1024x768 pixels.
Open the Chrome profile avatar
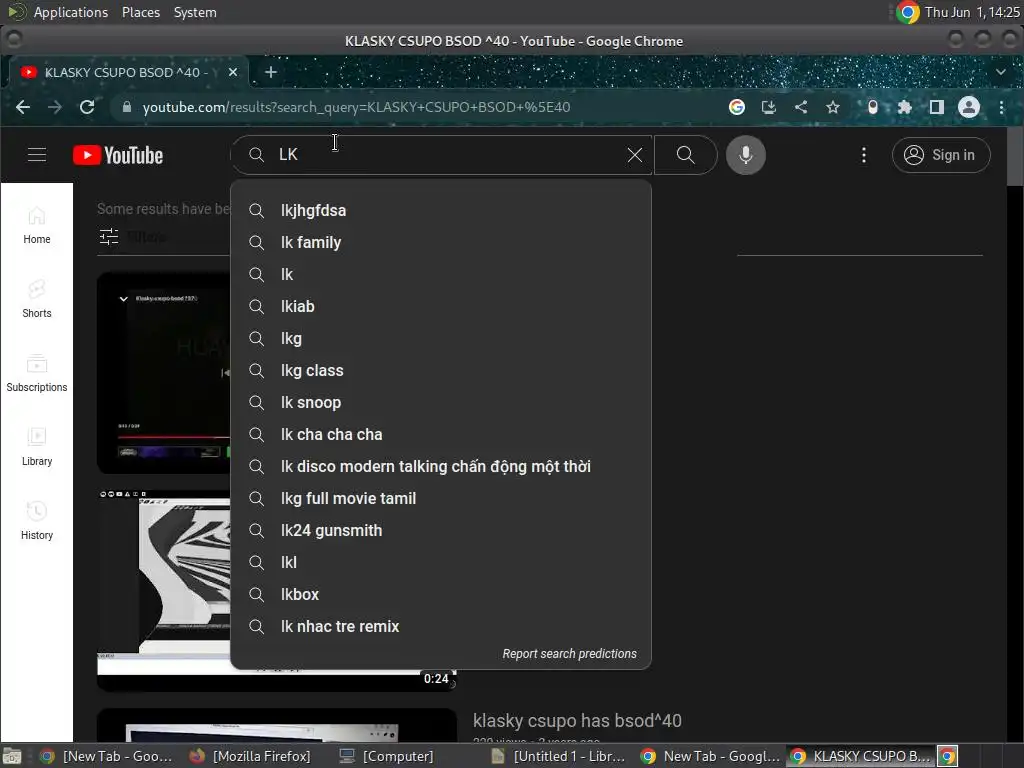(x=968, y=107)
